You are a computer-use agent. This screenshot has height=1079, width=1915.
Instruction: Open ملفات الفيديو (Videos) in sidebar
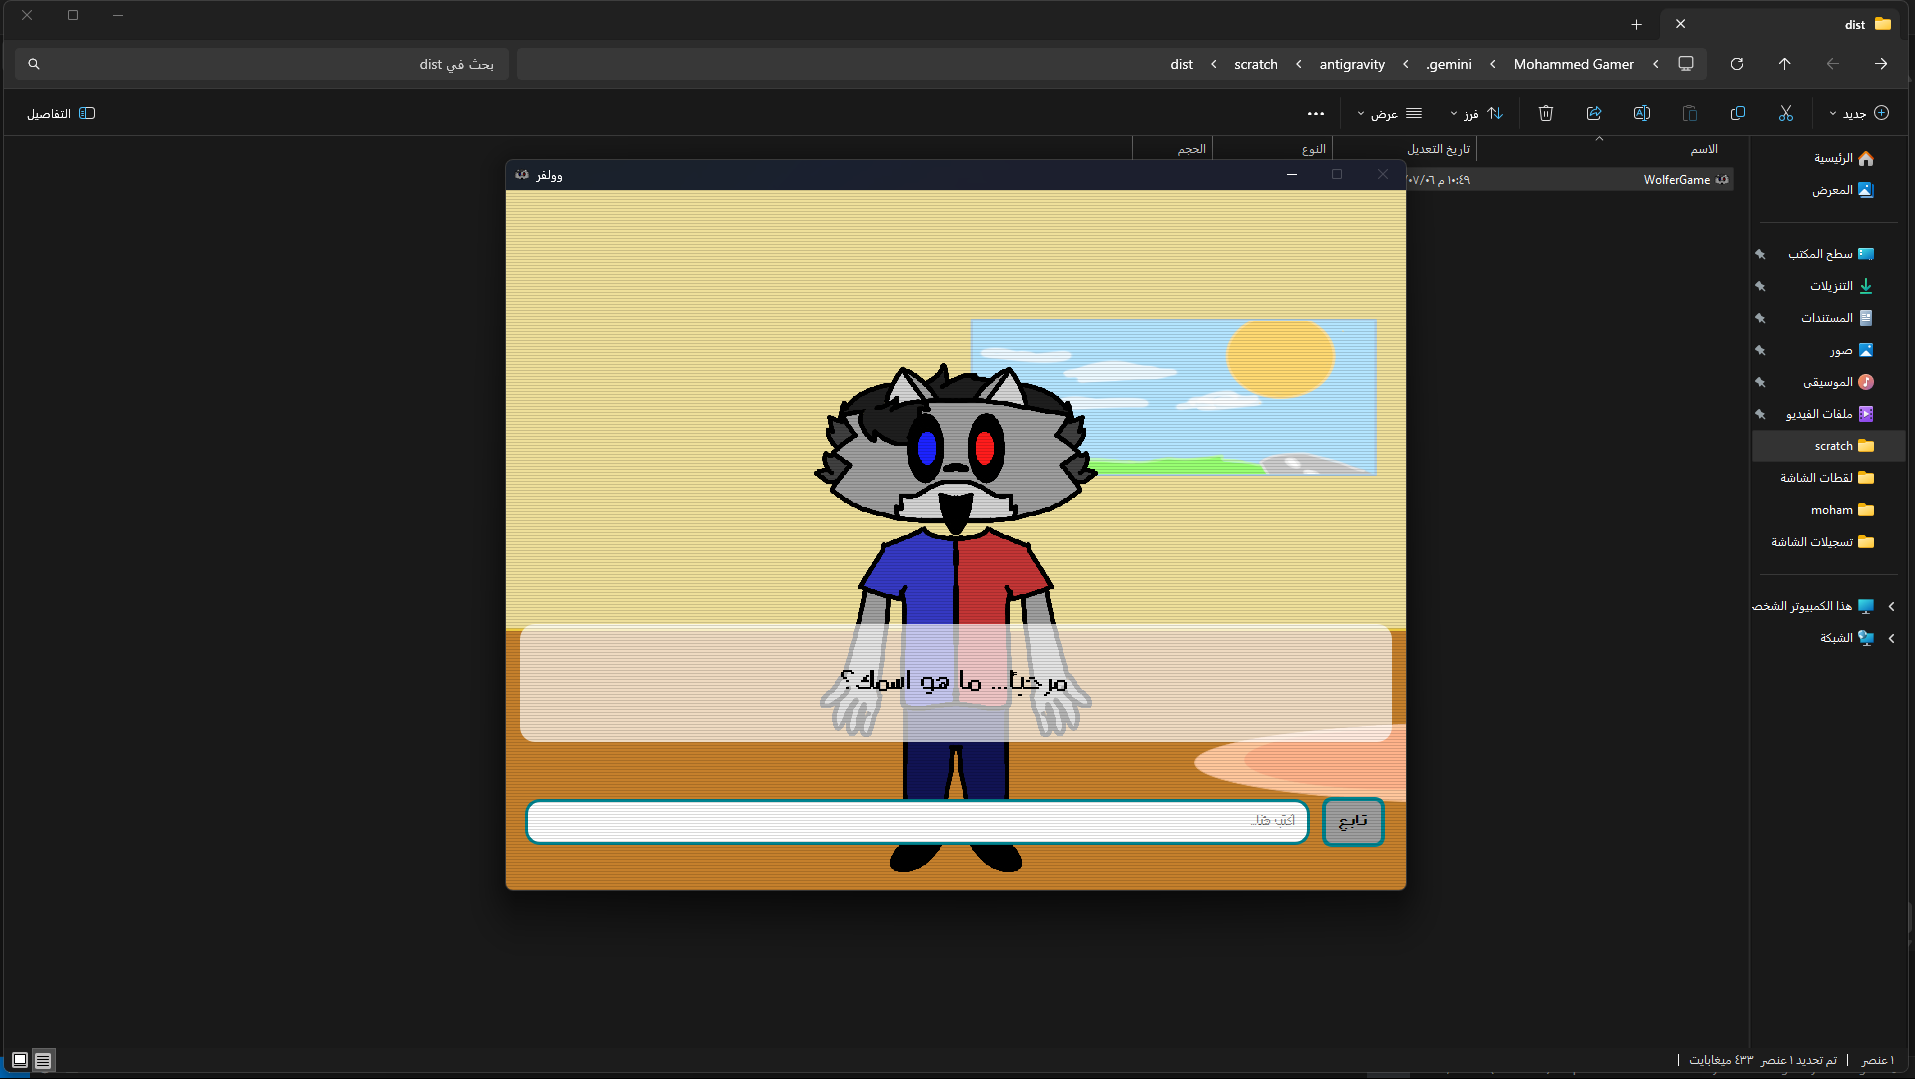pos(1829,414)
